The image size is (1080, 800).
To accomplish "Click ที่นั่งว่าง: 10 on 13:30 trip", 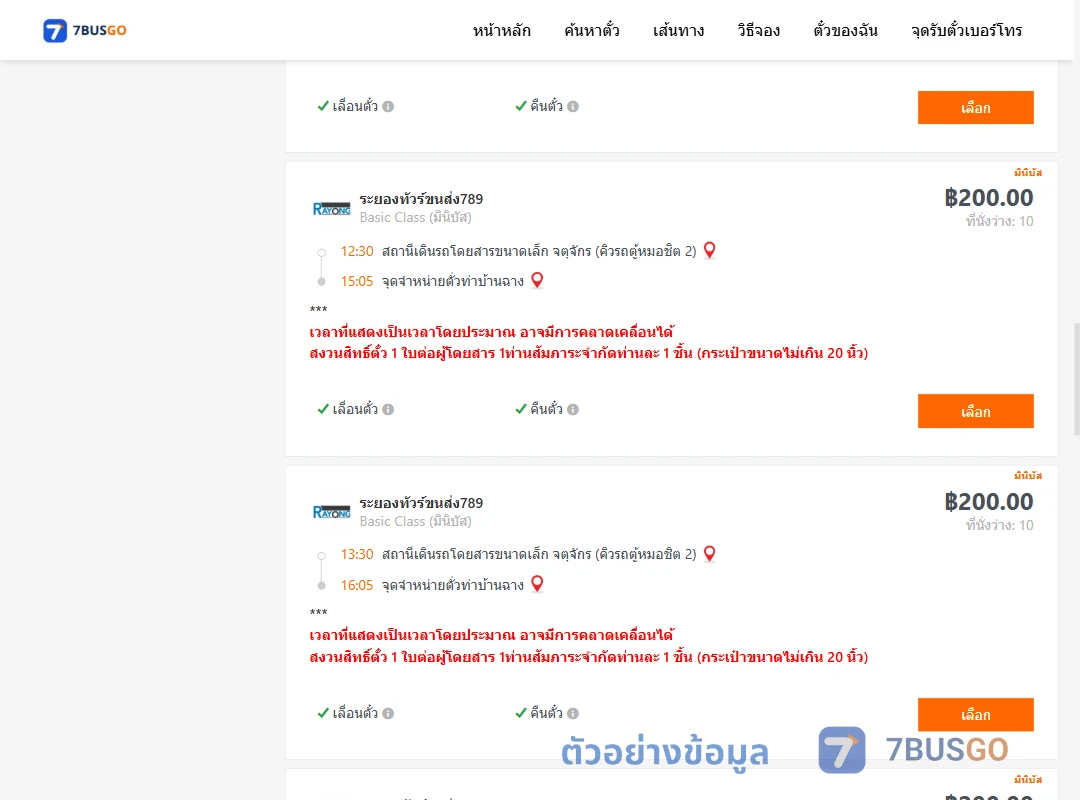I will (x=999, y=525).
